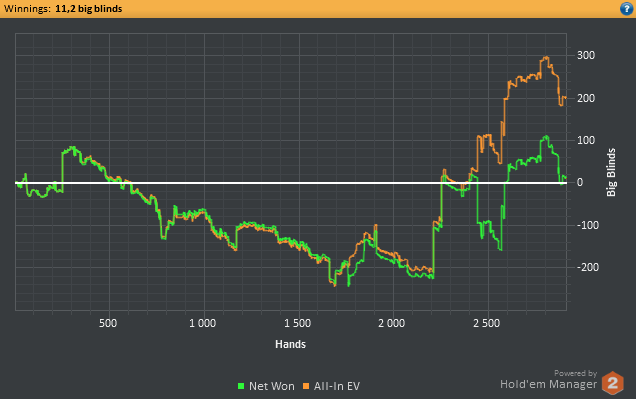
Task: Click the 2 000 hands axis label
Action: point(391,323)
